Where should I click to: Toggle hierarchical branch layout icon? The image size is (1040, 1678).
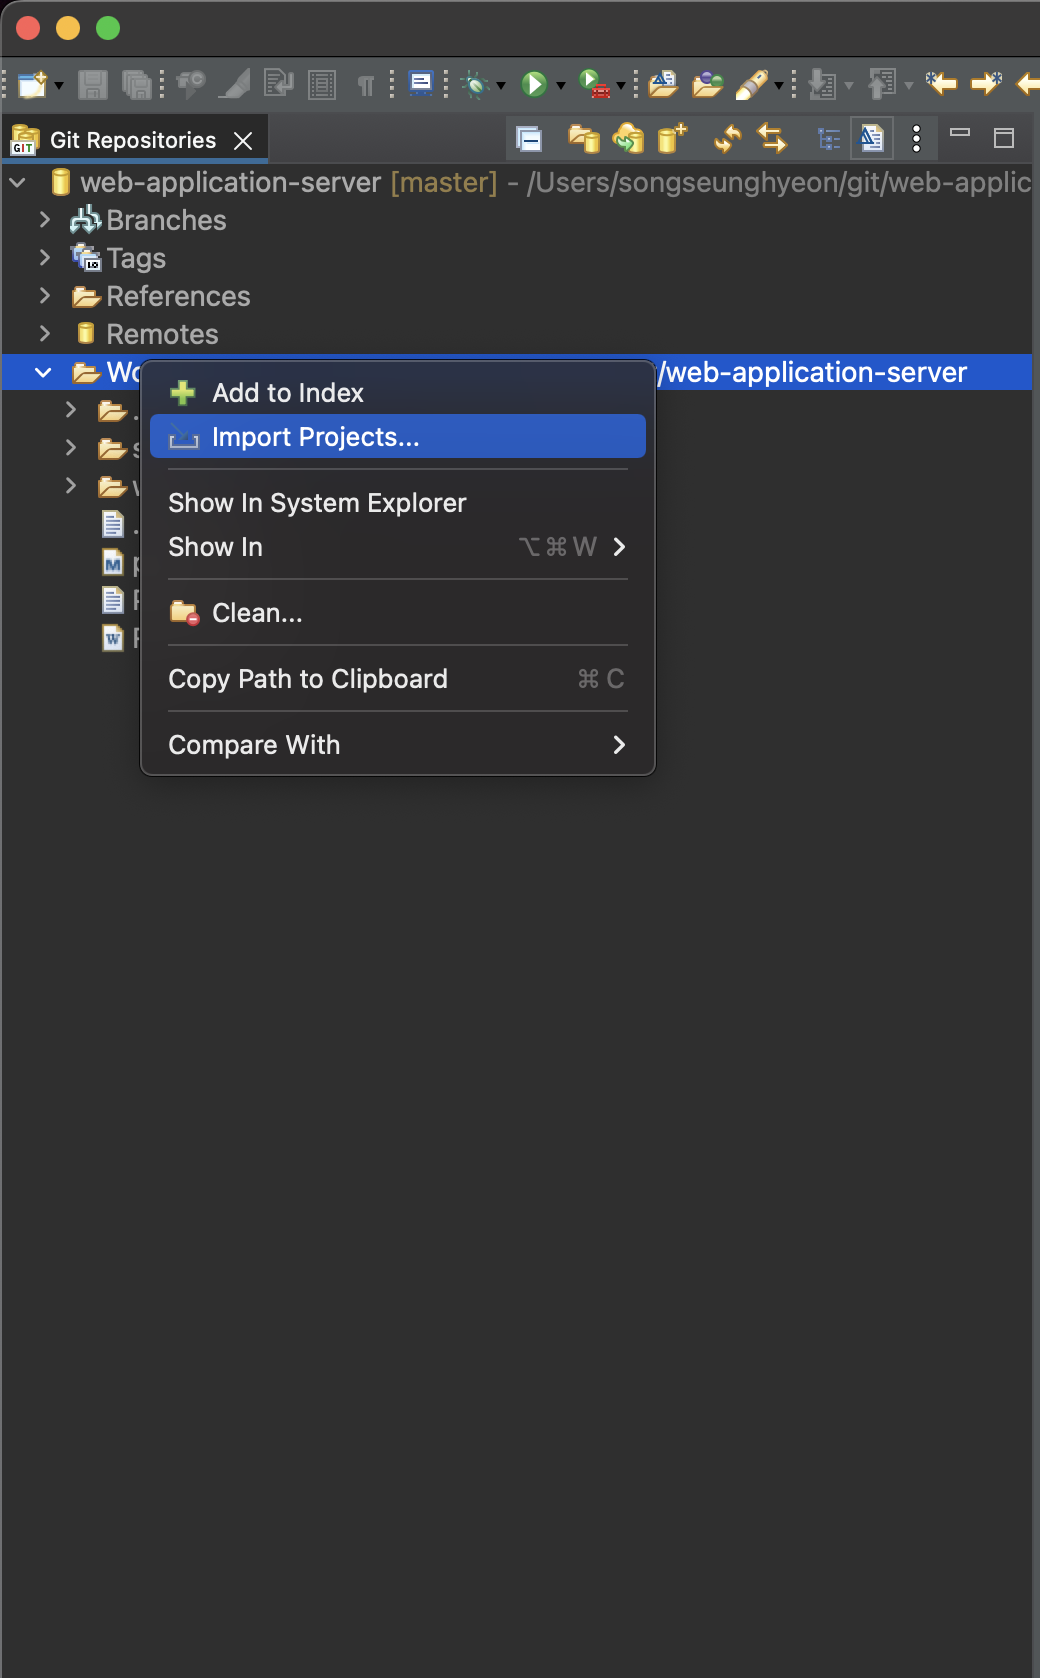click(829, 139)
